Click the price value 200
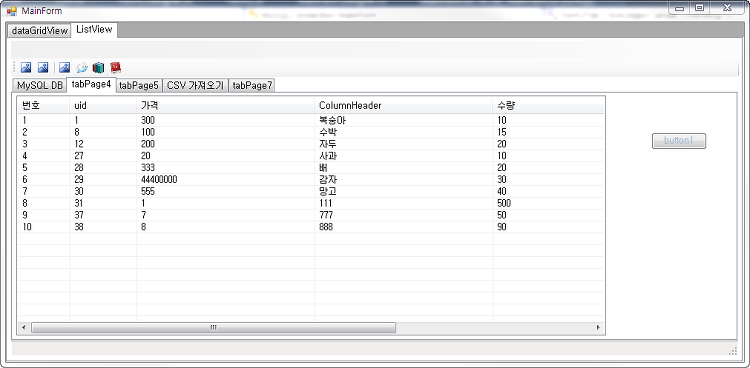750x368 pixels. pos(148,144)
